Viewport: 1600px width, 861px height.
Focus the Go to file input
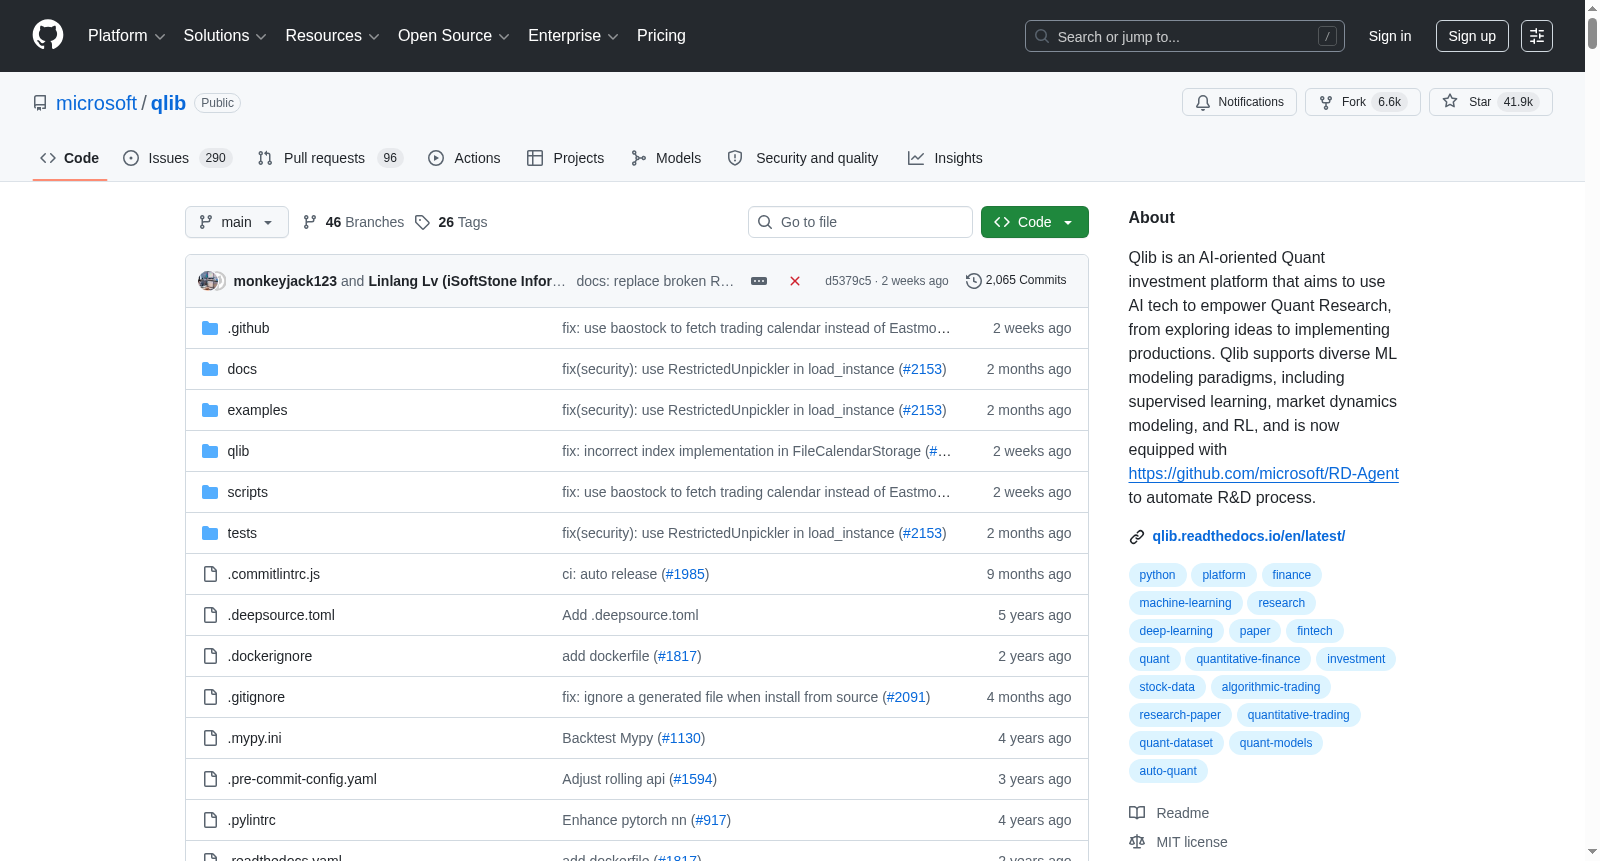click(x=860, y=222)
